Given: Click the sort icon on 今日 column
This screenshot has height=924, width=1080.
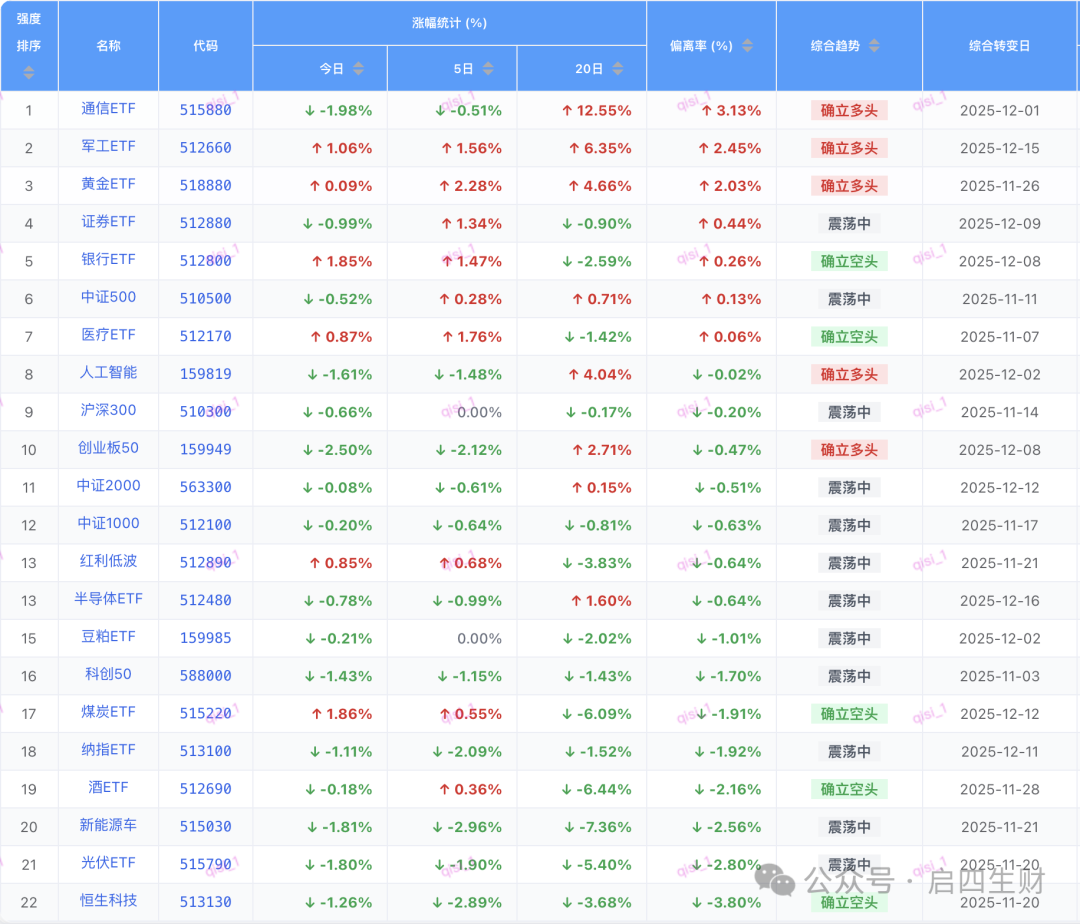Looking at the screenshot, I should click(x=357, y=69).
